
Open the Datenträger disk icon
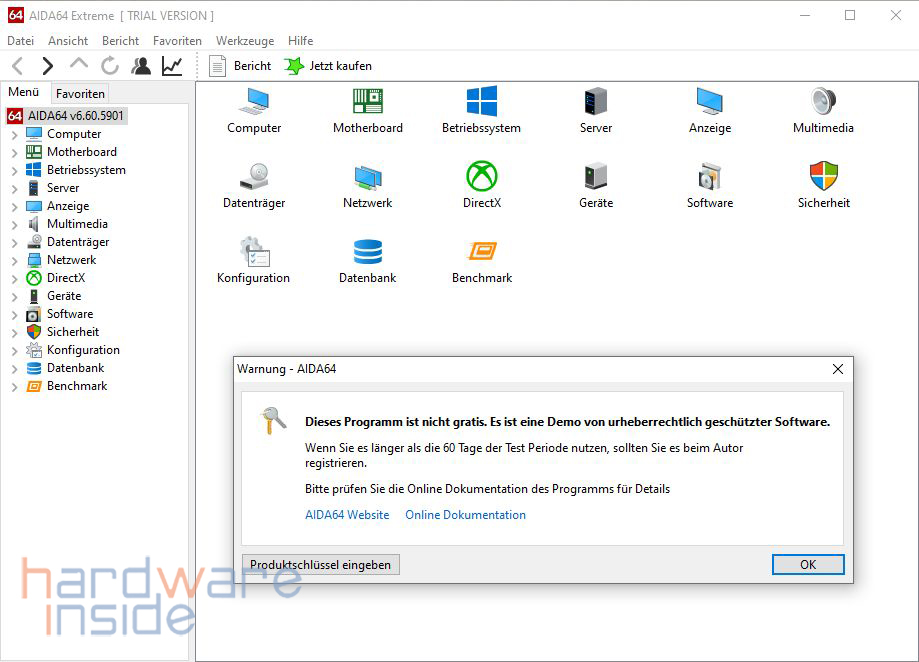[x=253, y=177]
